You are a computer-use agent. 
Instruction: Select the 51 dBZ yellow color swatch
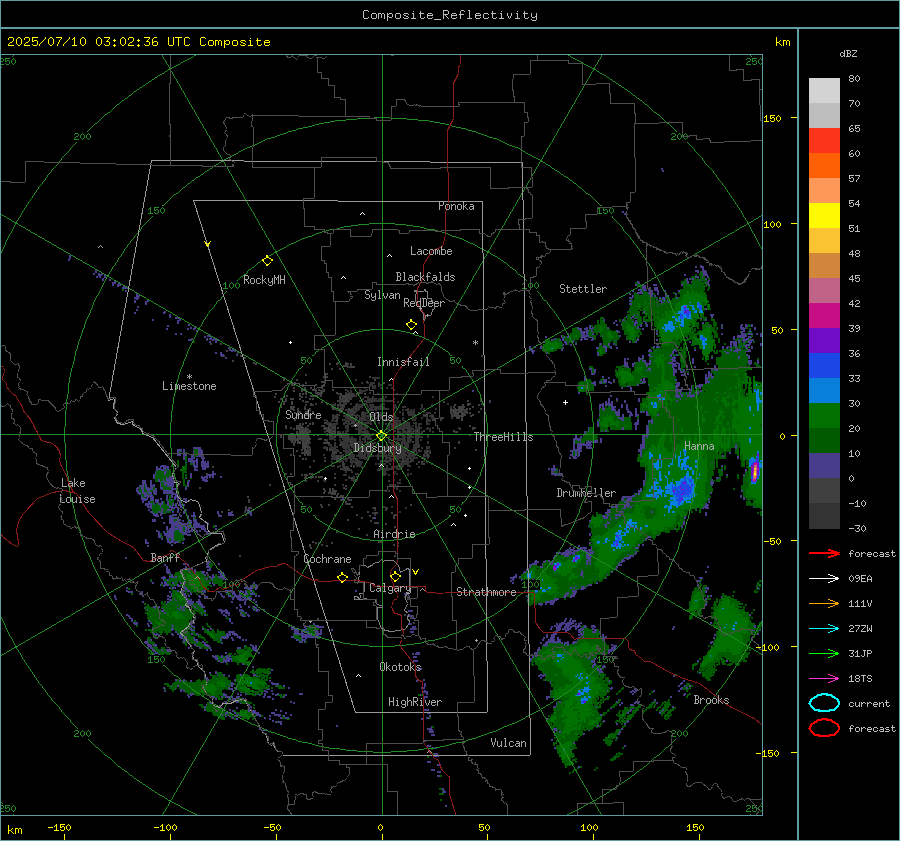pos(824,215)
